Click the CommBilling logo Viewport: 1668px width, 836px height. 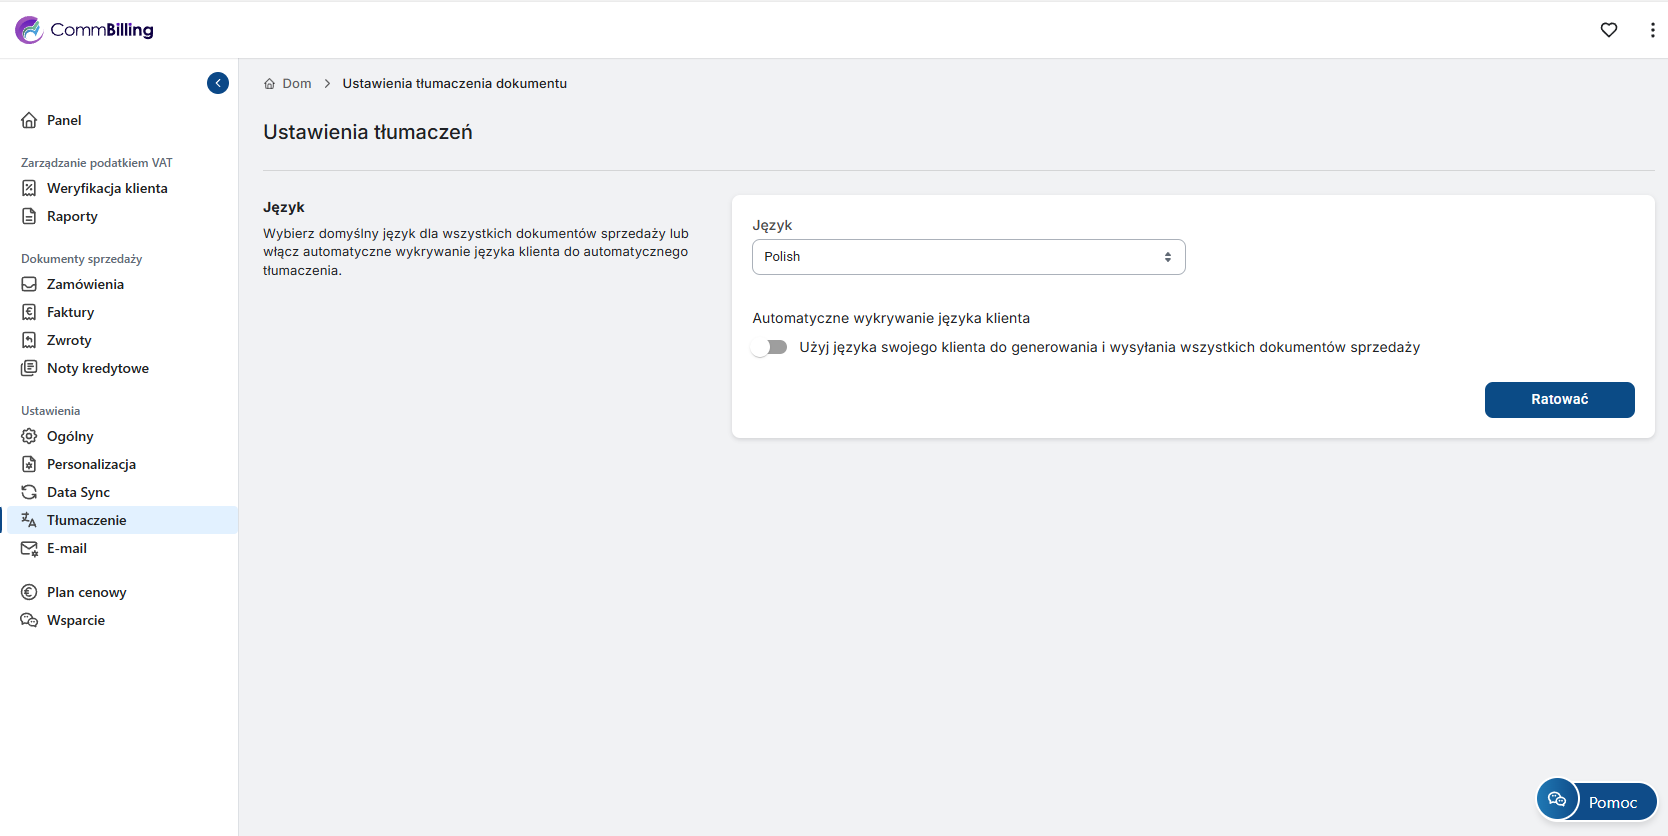click(85, 30)
